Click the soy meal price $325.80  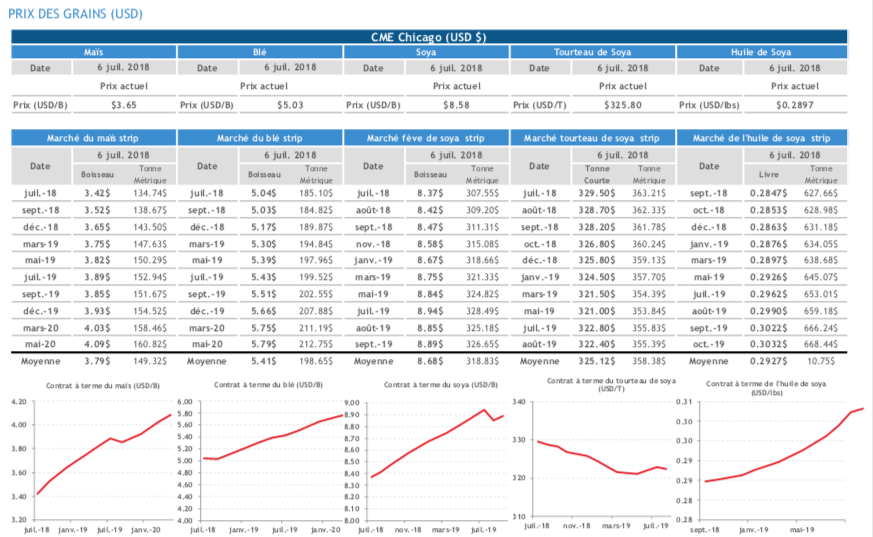[x=624, y=103]
